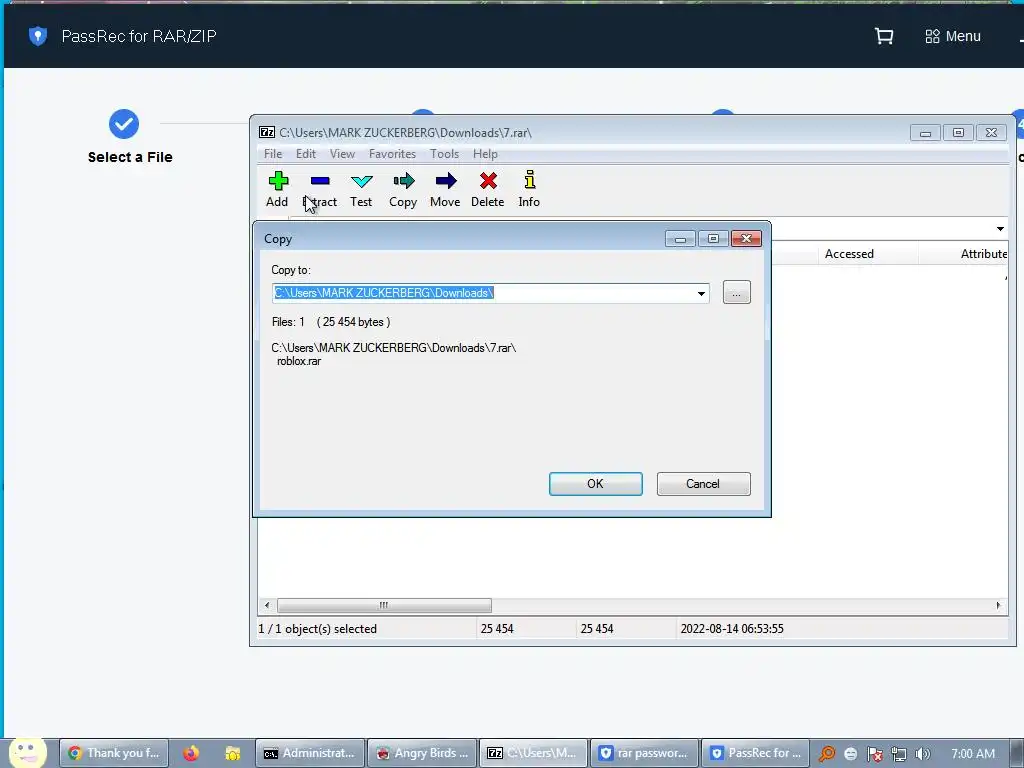The height and width of the screenshot is (768, 1024).
Task: Click the 7z icon in window title bar
Action: (x=266, y=133)
